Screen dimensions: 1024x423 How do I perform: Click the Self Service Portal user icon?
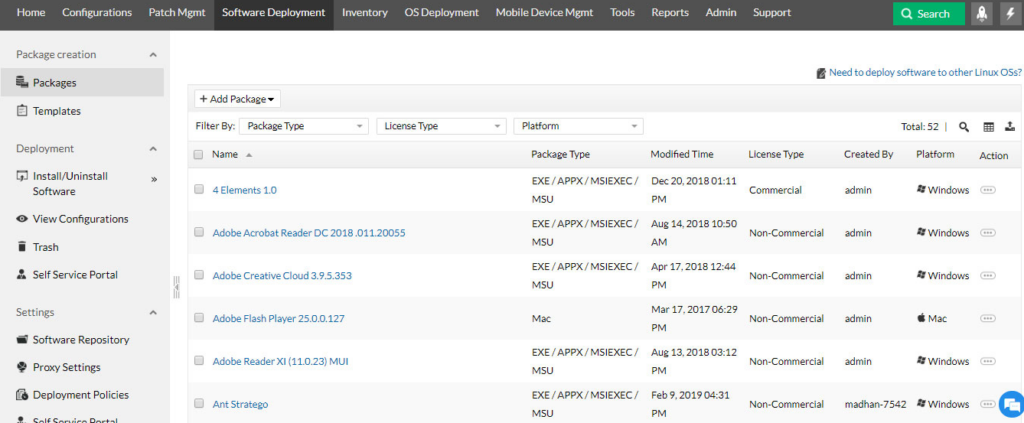point(22,275)
